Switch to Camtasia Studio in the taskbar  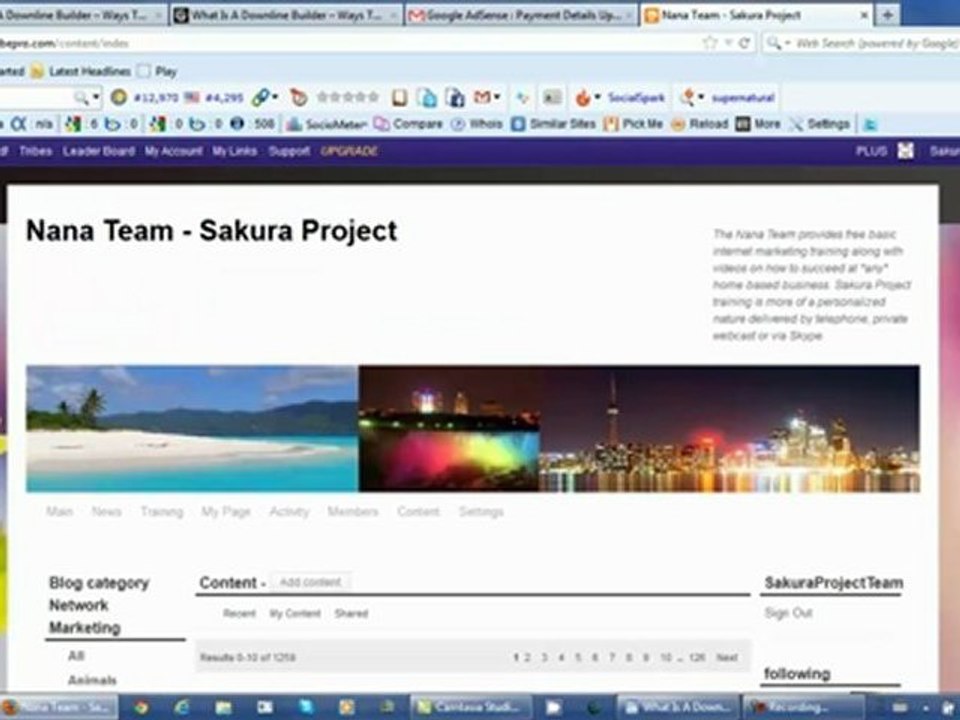470,708
